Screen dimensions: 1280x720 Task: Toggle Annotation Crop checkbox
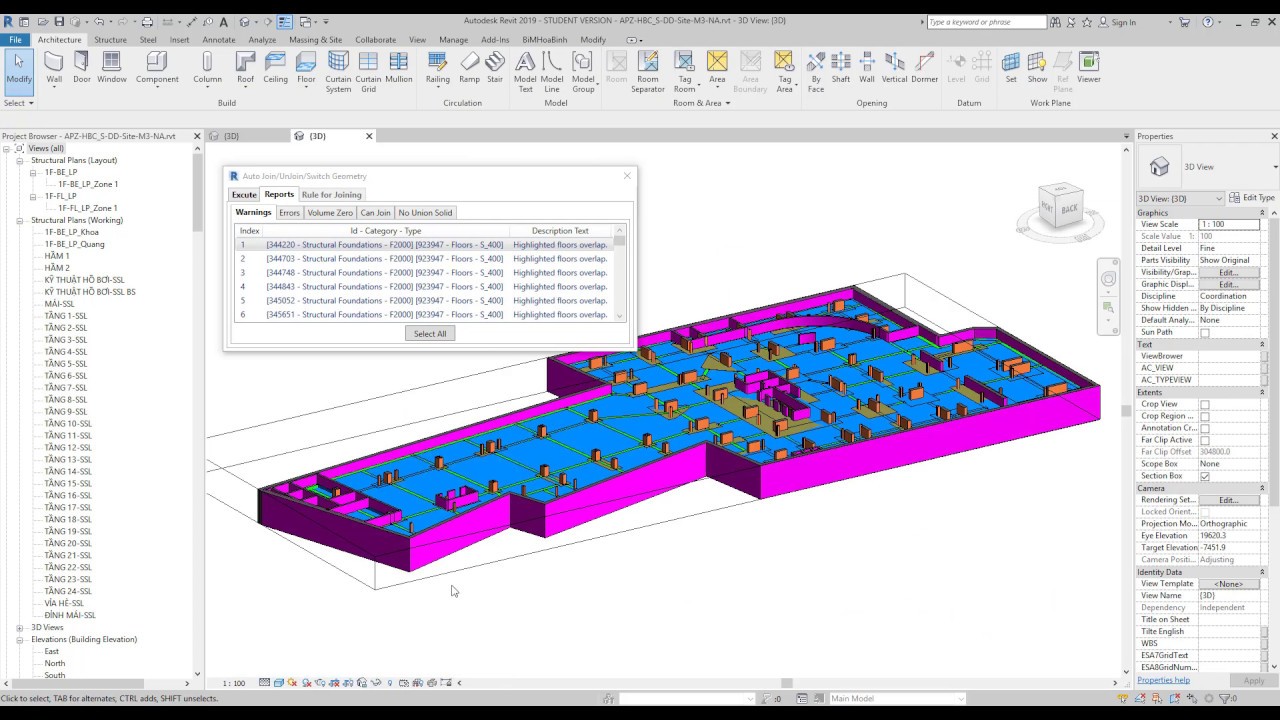click(x=1204, y=429)
